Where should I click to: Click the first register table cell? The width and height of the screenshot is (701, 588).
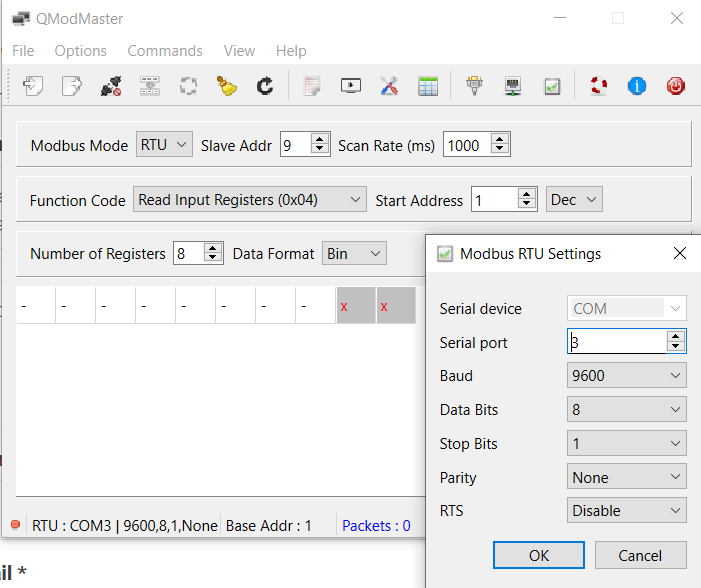(x=36, y=305)
